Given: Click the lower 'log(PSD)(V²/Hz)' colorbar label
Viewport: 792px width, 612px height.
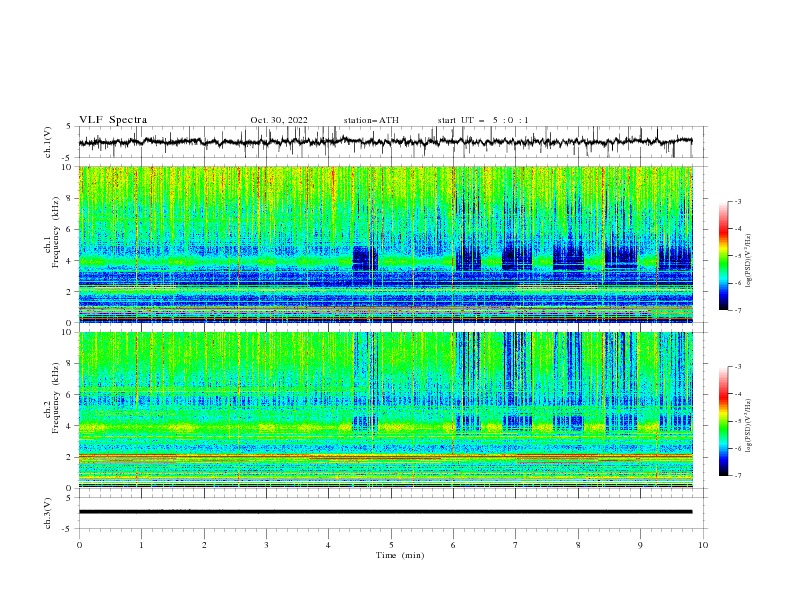Looking at the screenshot, I should (x=748, y=426).
